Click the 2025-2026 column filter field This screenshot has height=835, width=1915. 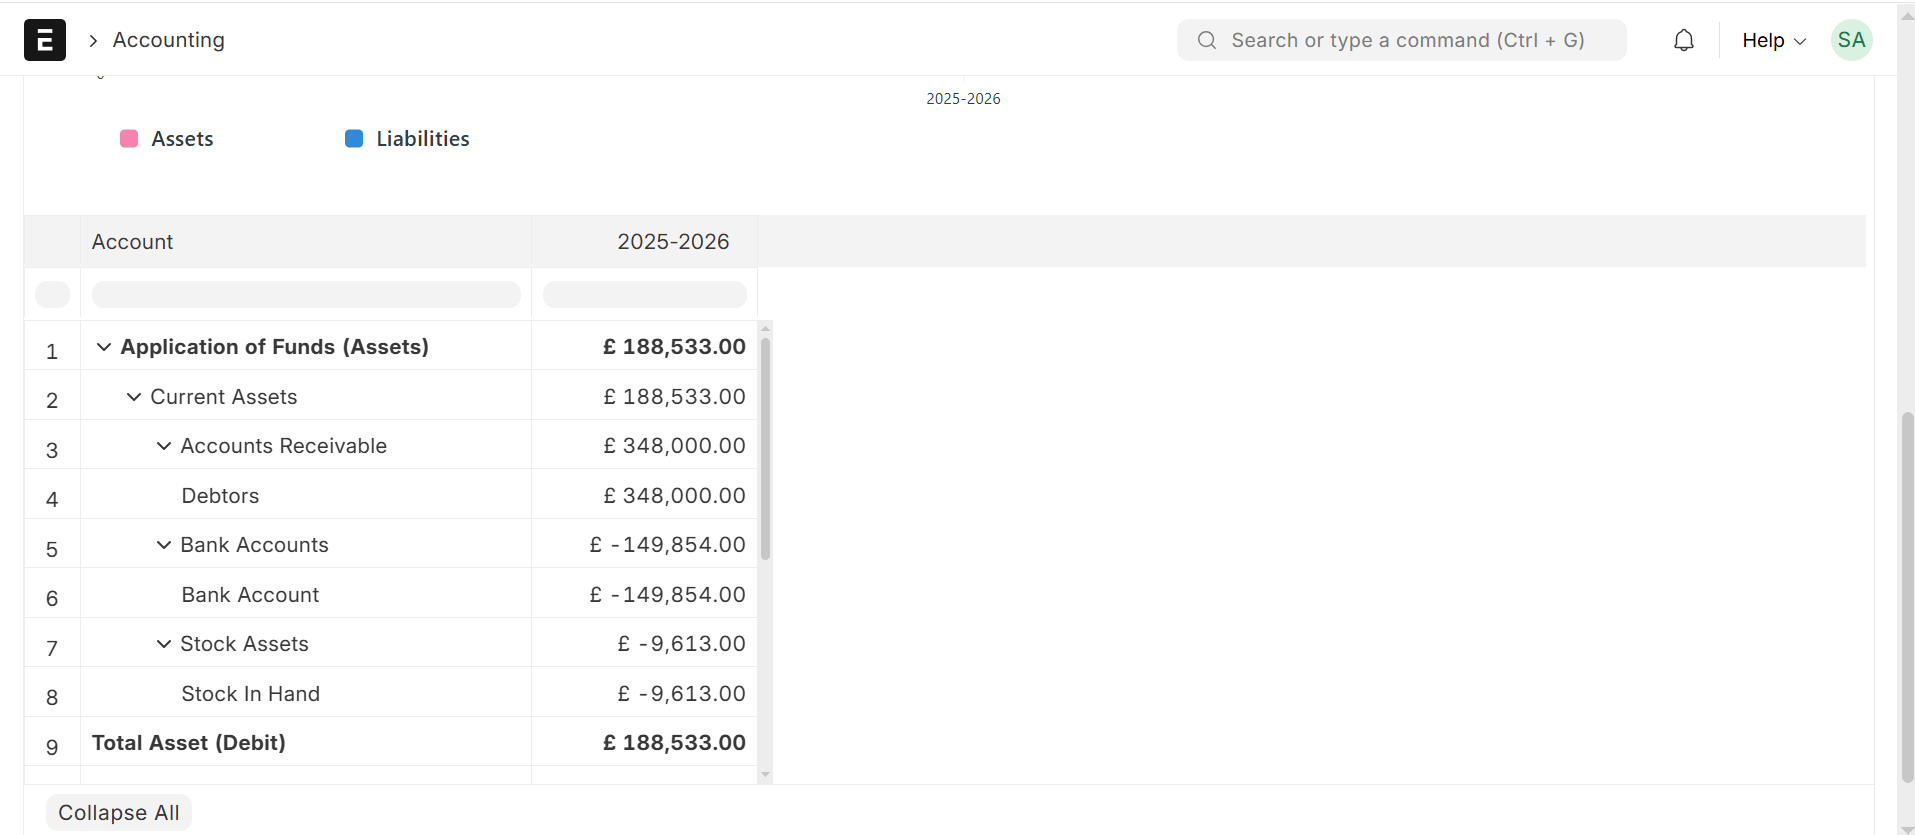point(644,294)
